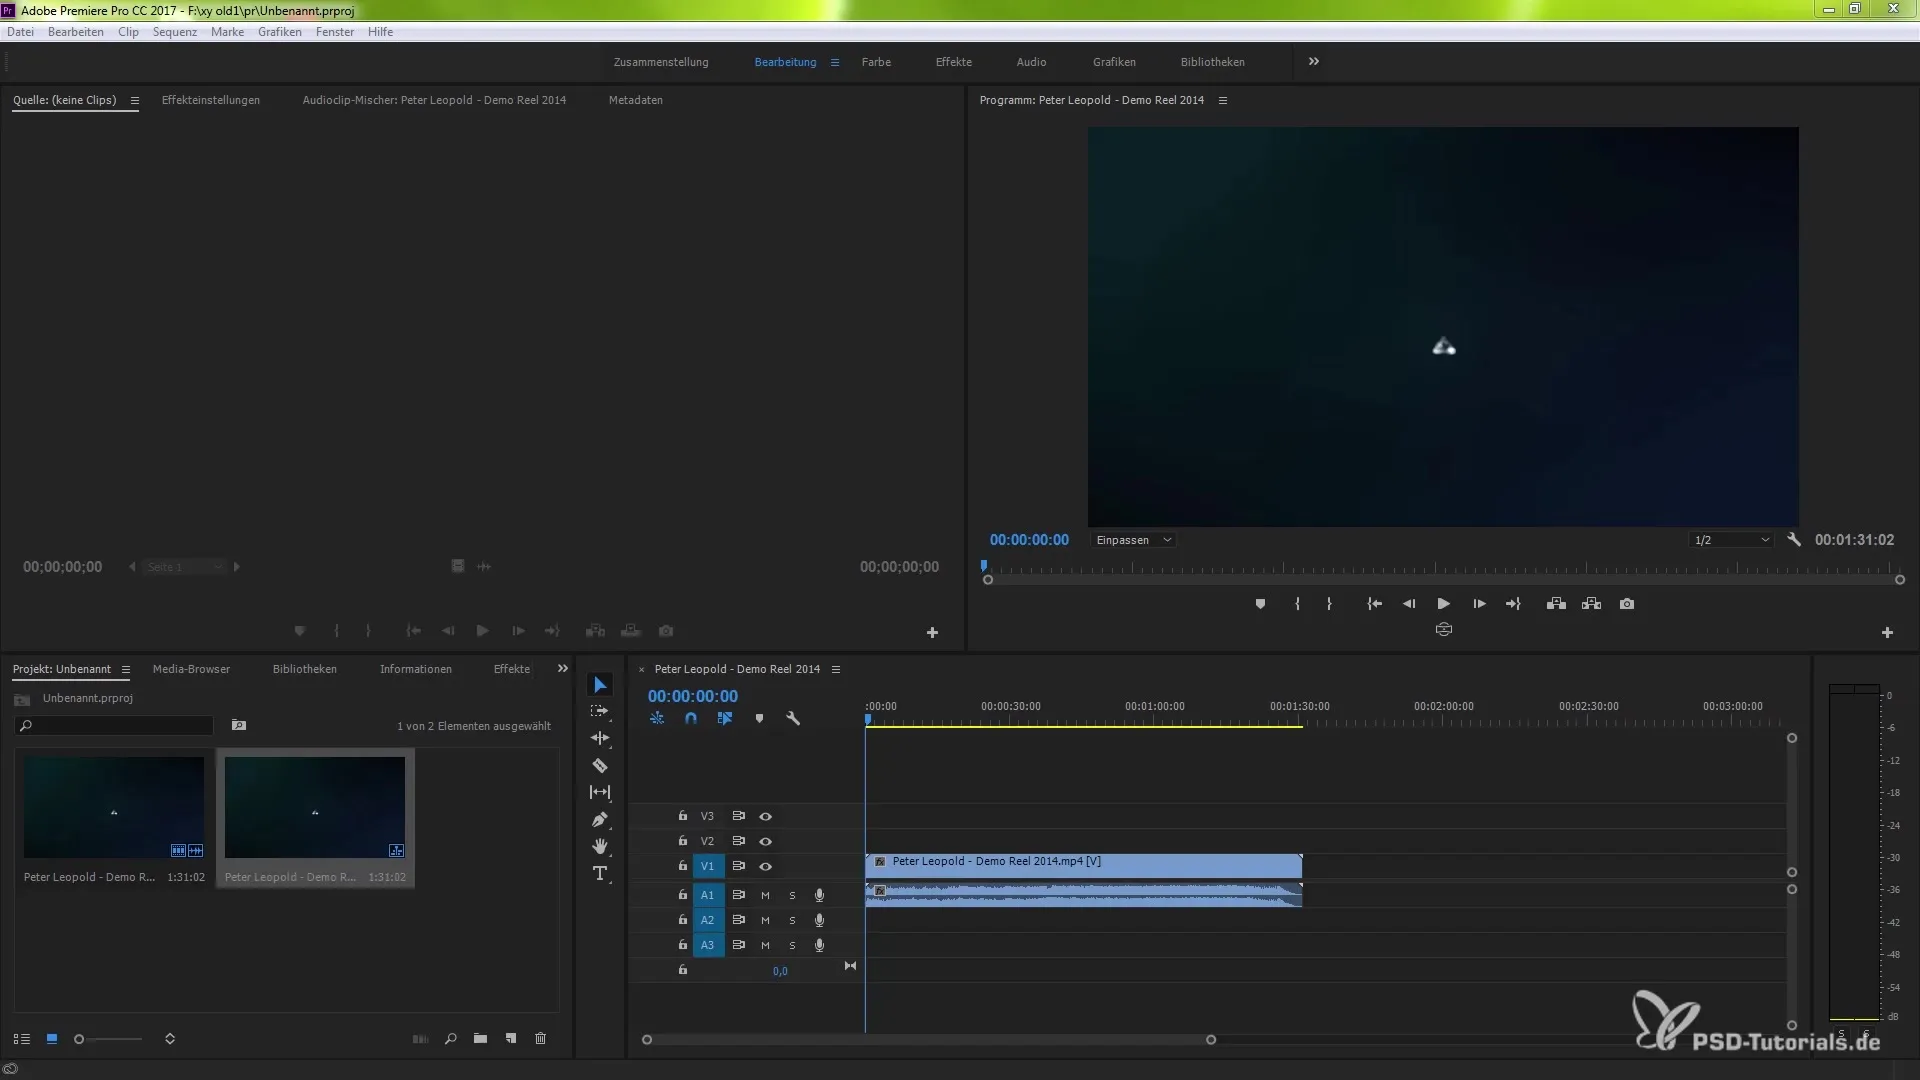1920x1080 pixels.
Task: Toggle nest-as-sequence insert mode button
Action: click(657, 719)
